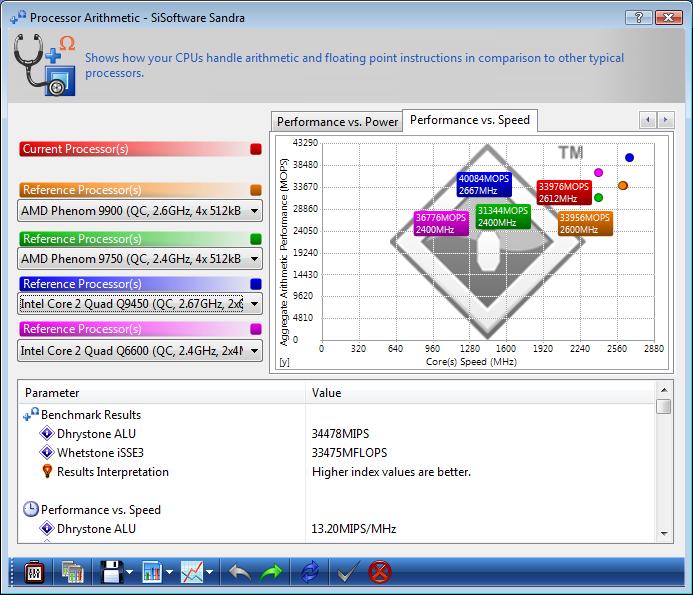Open the bar chart icon's dropdown arrow
Viewport: 693px width, 595px height.
(x=169, y=572)
